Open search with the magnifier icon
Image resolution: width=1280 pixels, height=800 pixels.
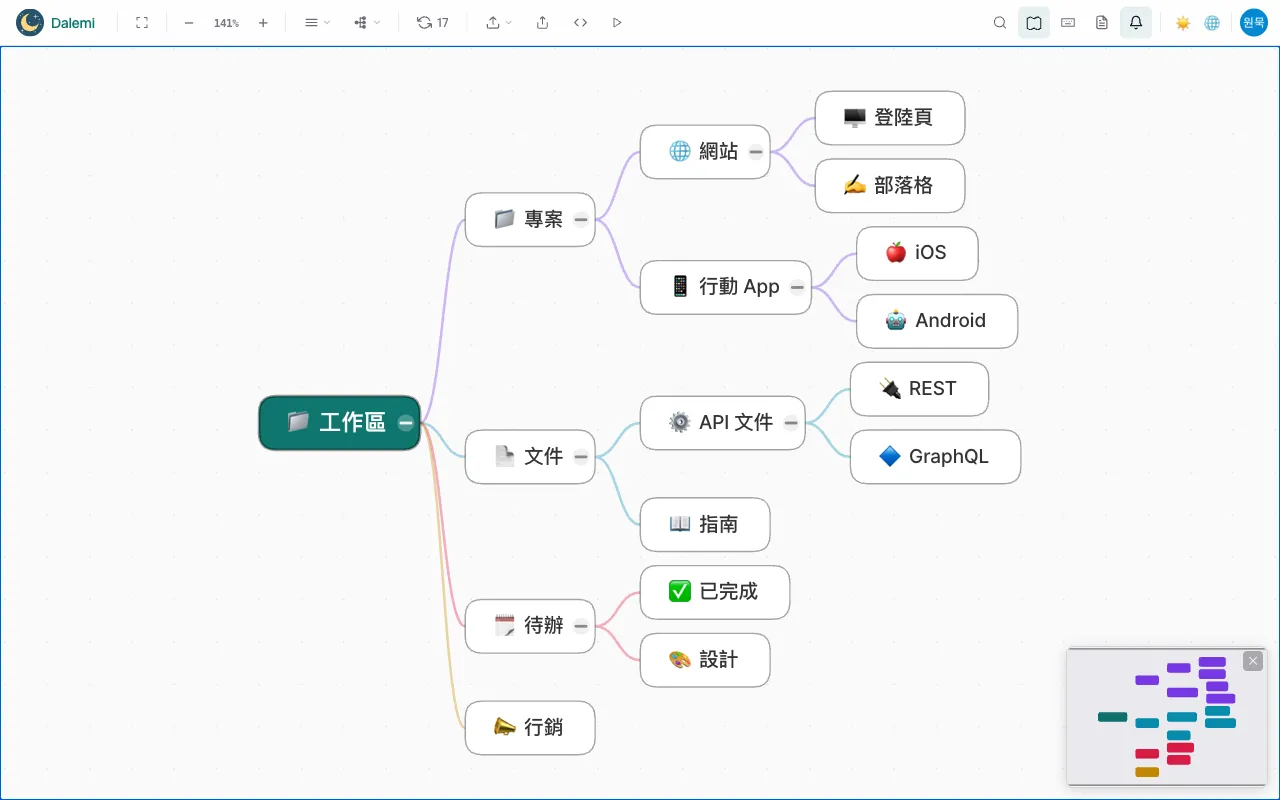(x=1000, y=22)
